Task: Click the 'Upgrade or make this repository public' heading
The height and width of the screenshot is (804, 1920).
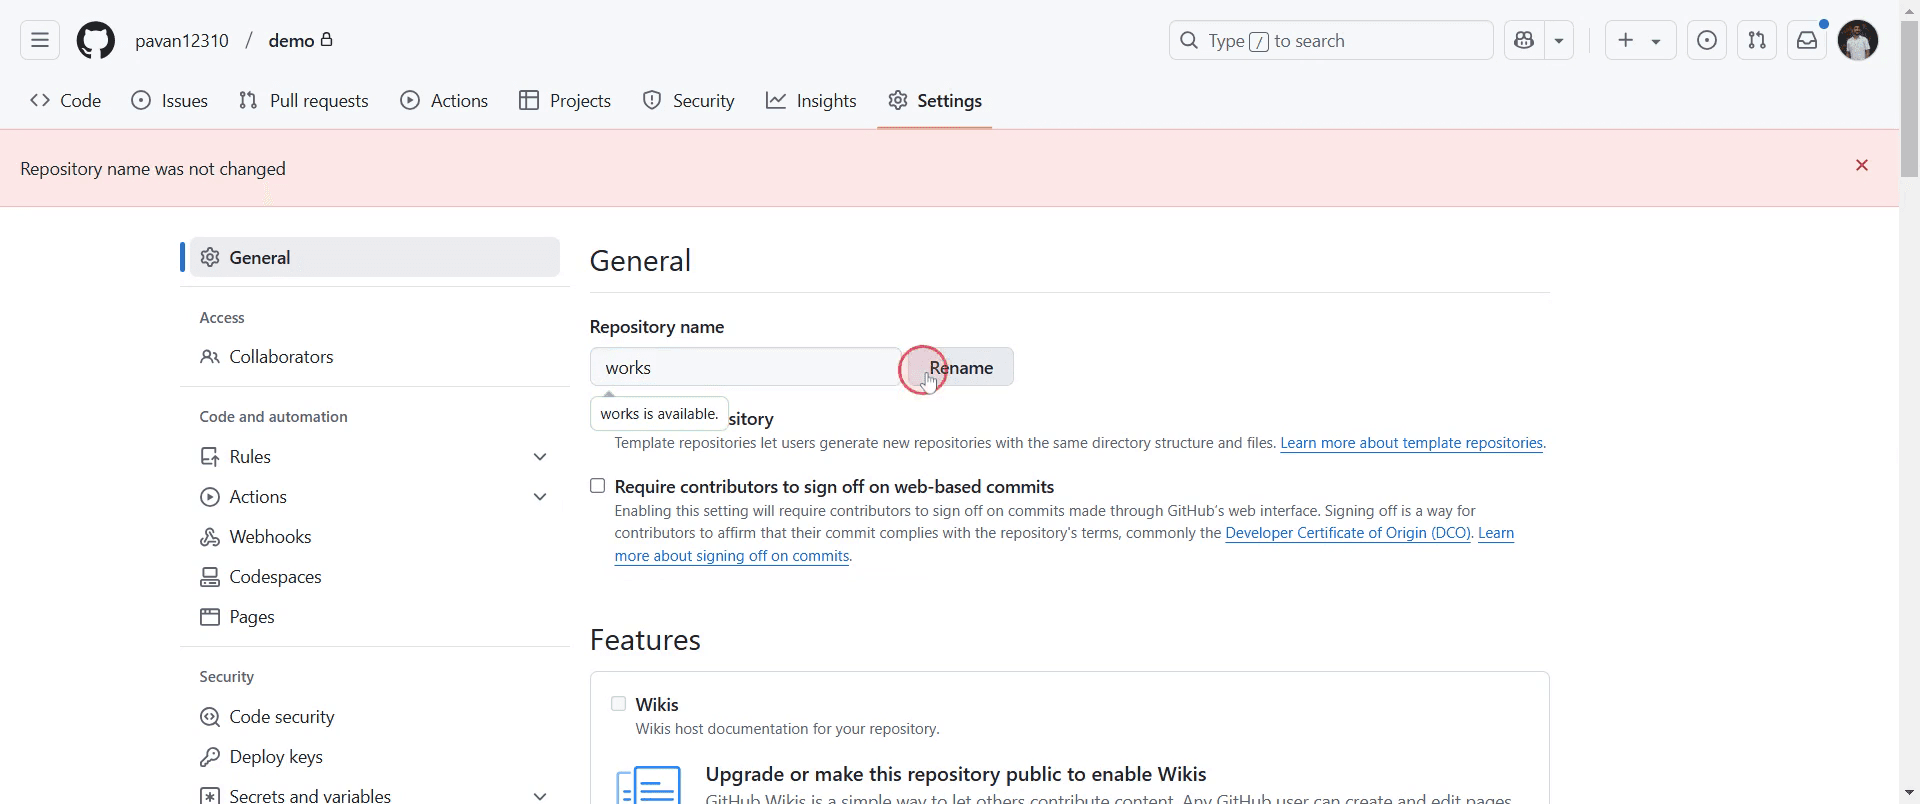Action: click(956, 774)
